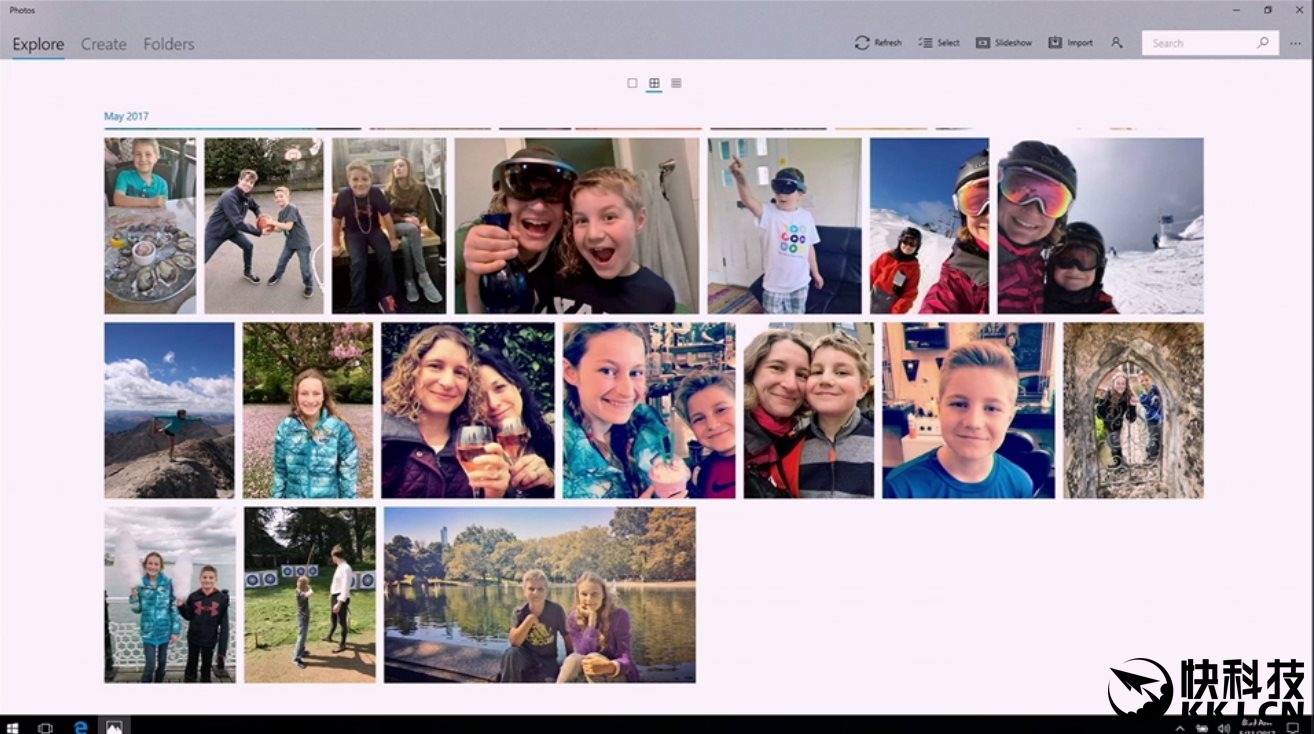Click the May 2017 date header link
Image resolution: width=1314 pixels, height=734 pixels.
(x=126, y=117)
